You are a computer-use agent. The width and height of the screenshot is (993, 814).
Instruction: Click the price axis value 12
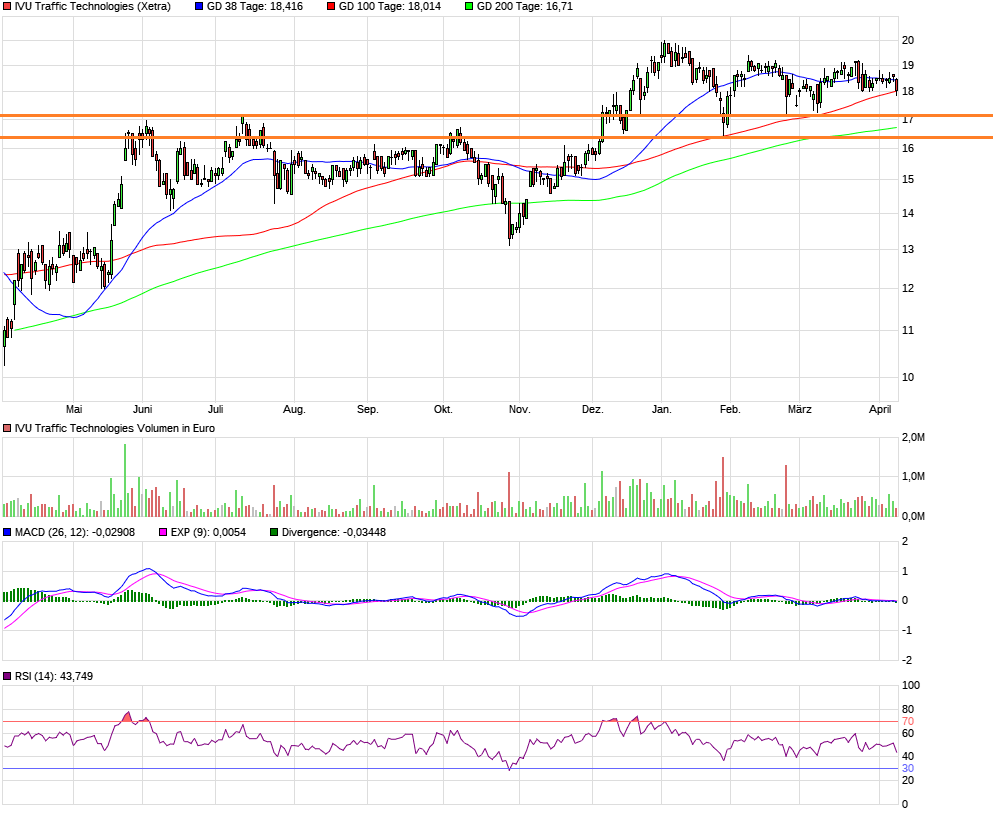[908, 288]
